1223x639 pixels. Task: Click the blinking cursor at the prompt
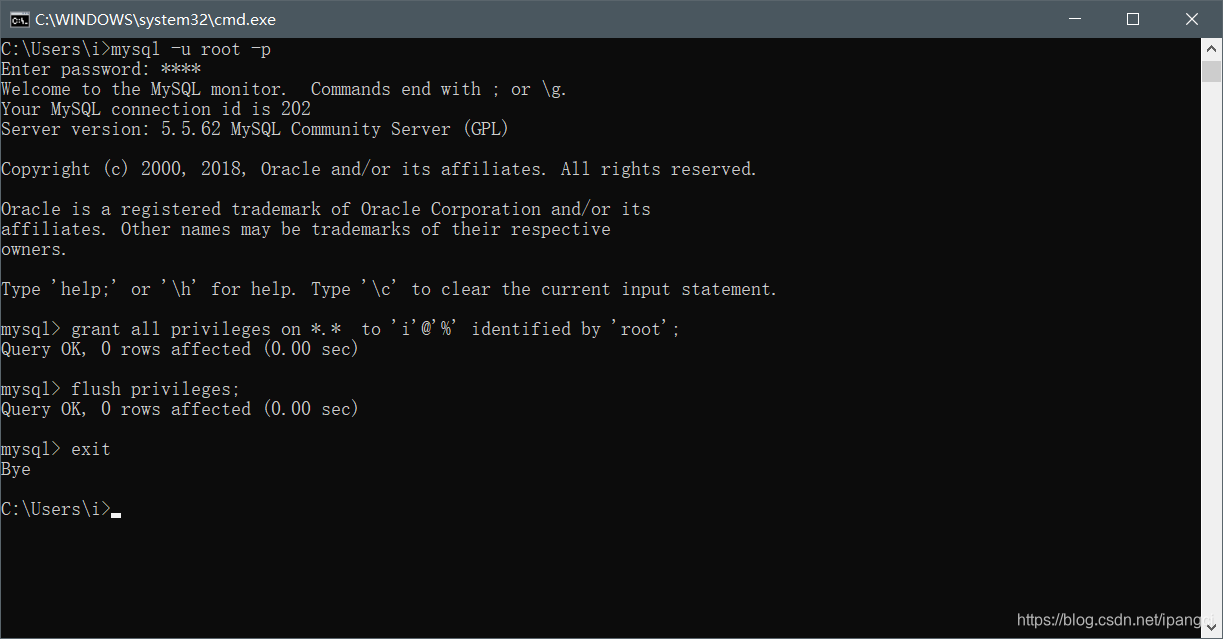pos(114,512)
